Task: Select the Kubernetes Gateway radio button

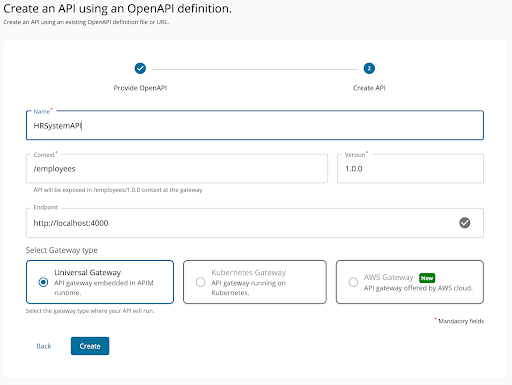Action: [200, 282]
